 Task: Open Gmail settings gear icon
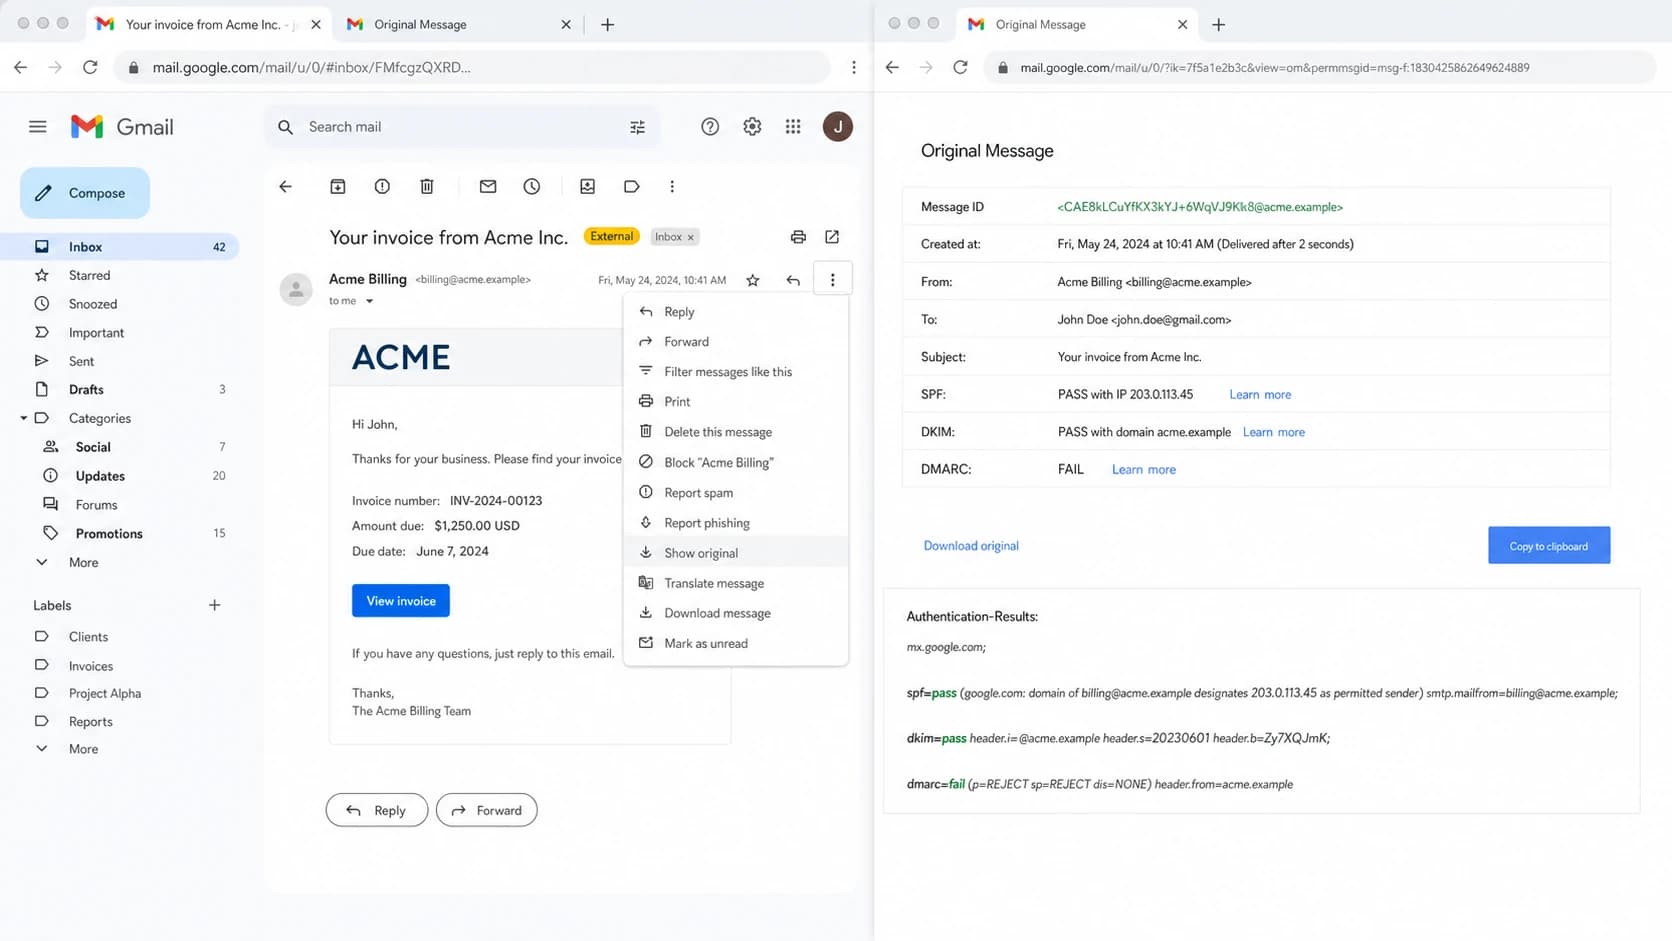[752, 127]
